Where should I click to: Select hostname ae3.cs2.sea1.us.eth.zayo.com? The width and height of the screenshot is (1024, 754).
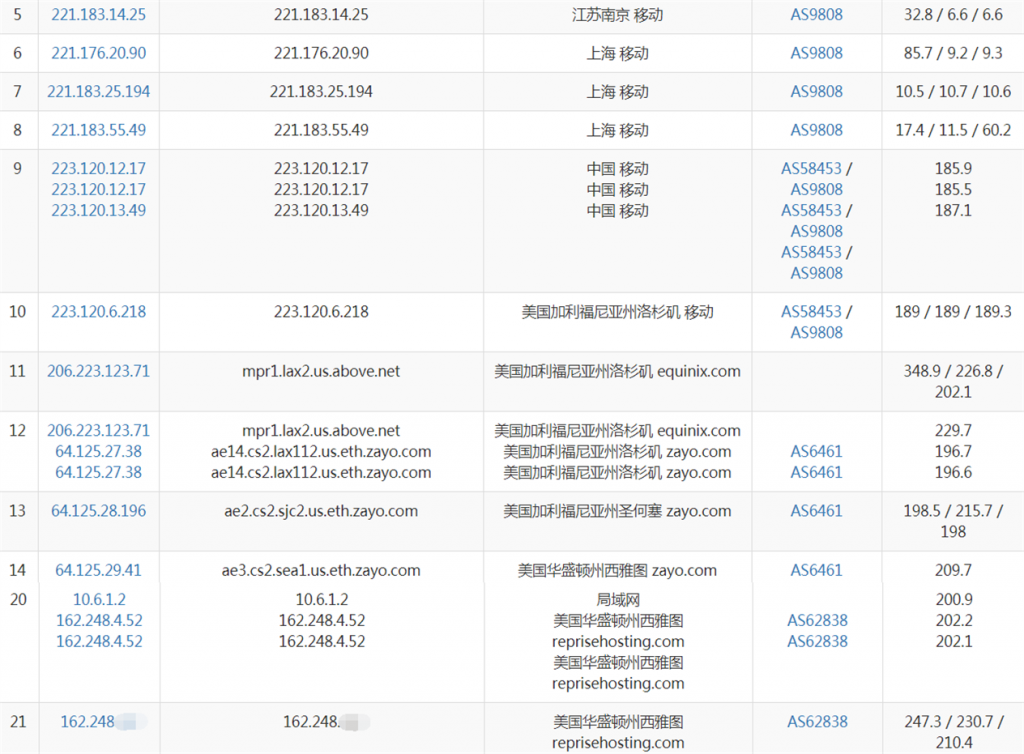click(x=321, y=570)
